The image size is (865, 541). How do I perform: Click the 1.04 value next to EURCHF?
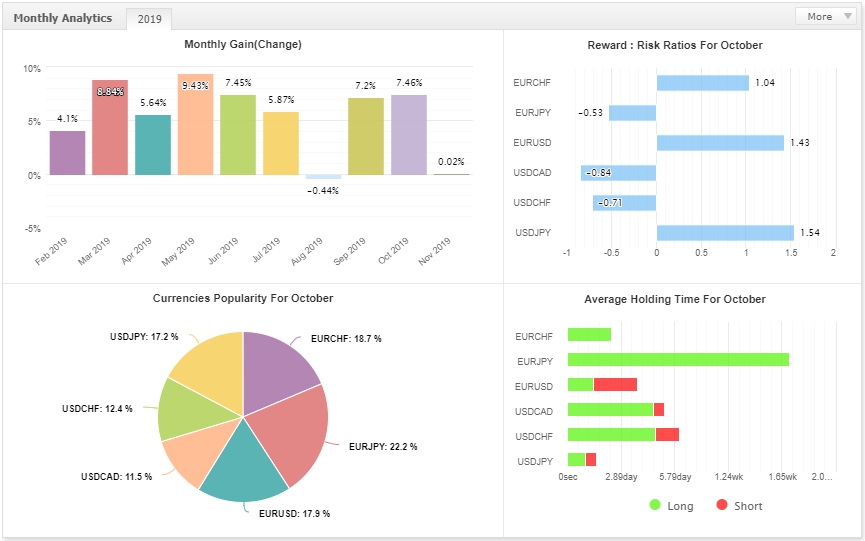tap(765, 83)
